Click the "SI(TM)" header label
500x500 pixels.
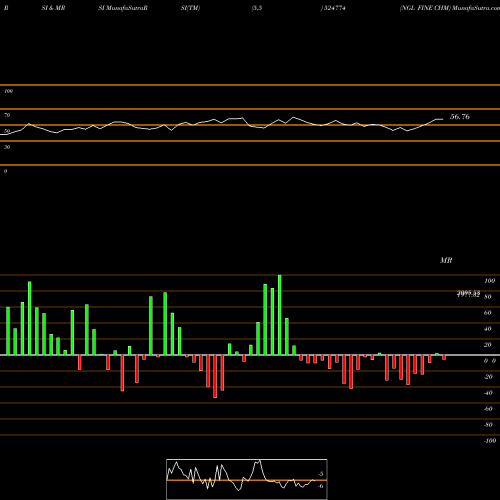190,8
